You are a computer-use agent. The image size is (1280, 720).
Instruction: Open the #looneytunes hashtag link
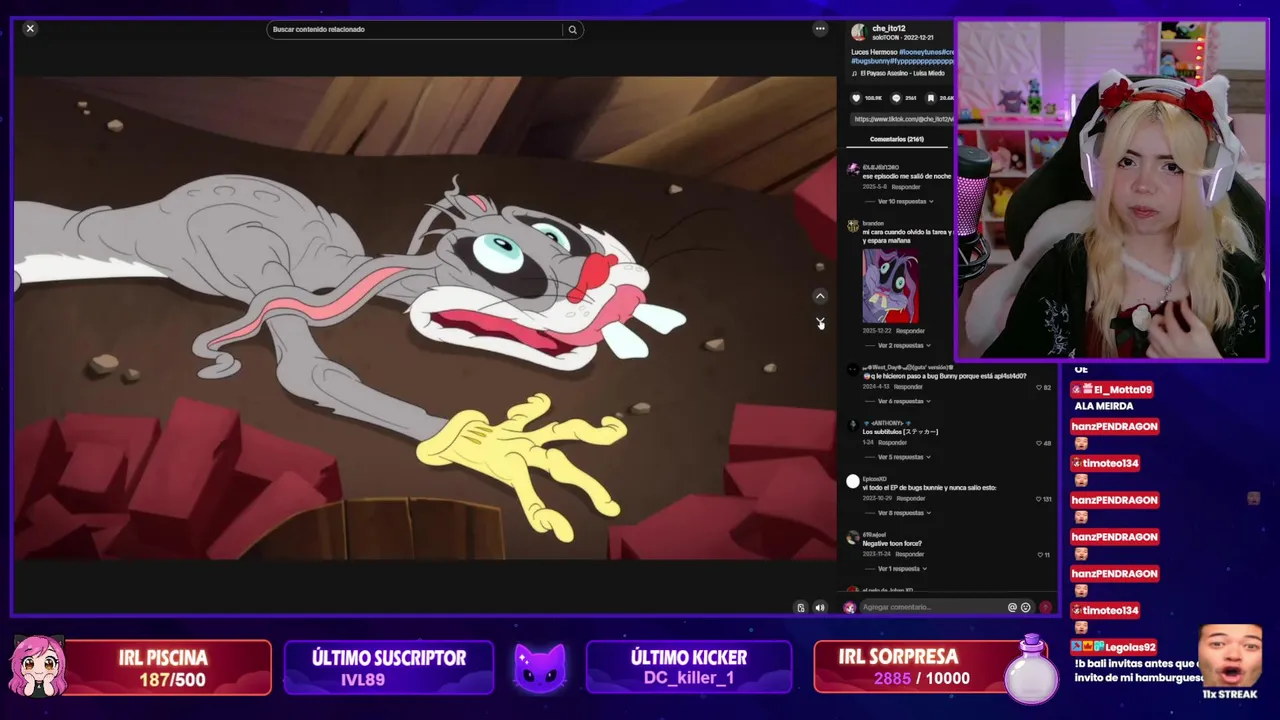(919, 52)
